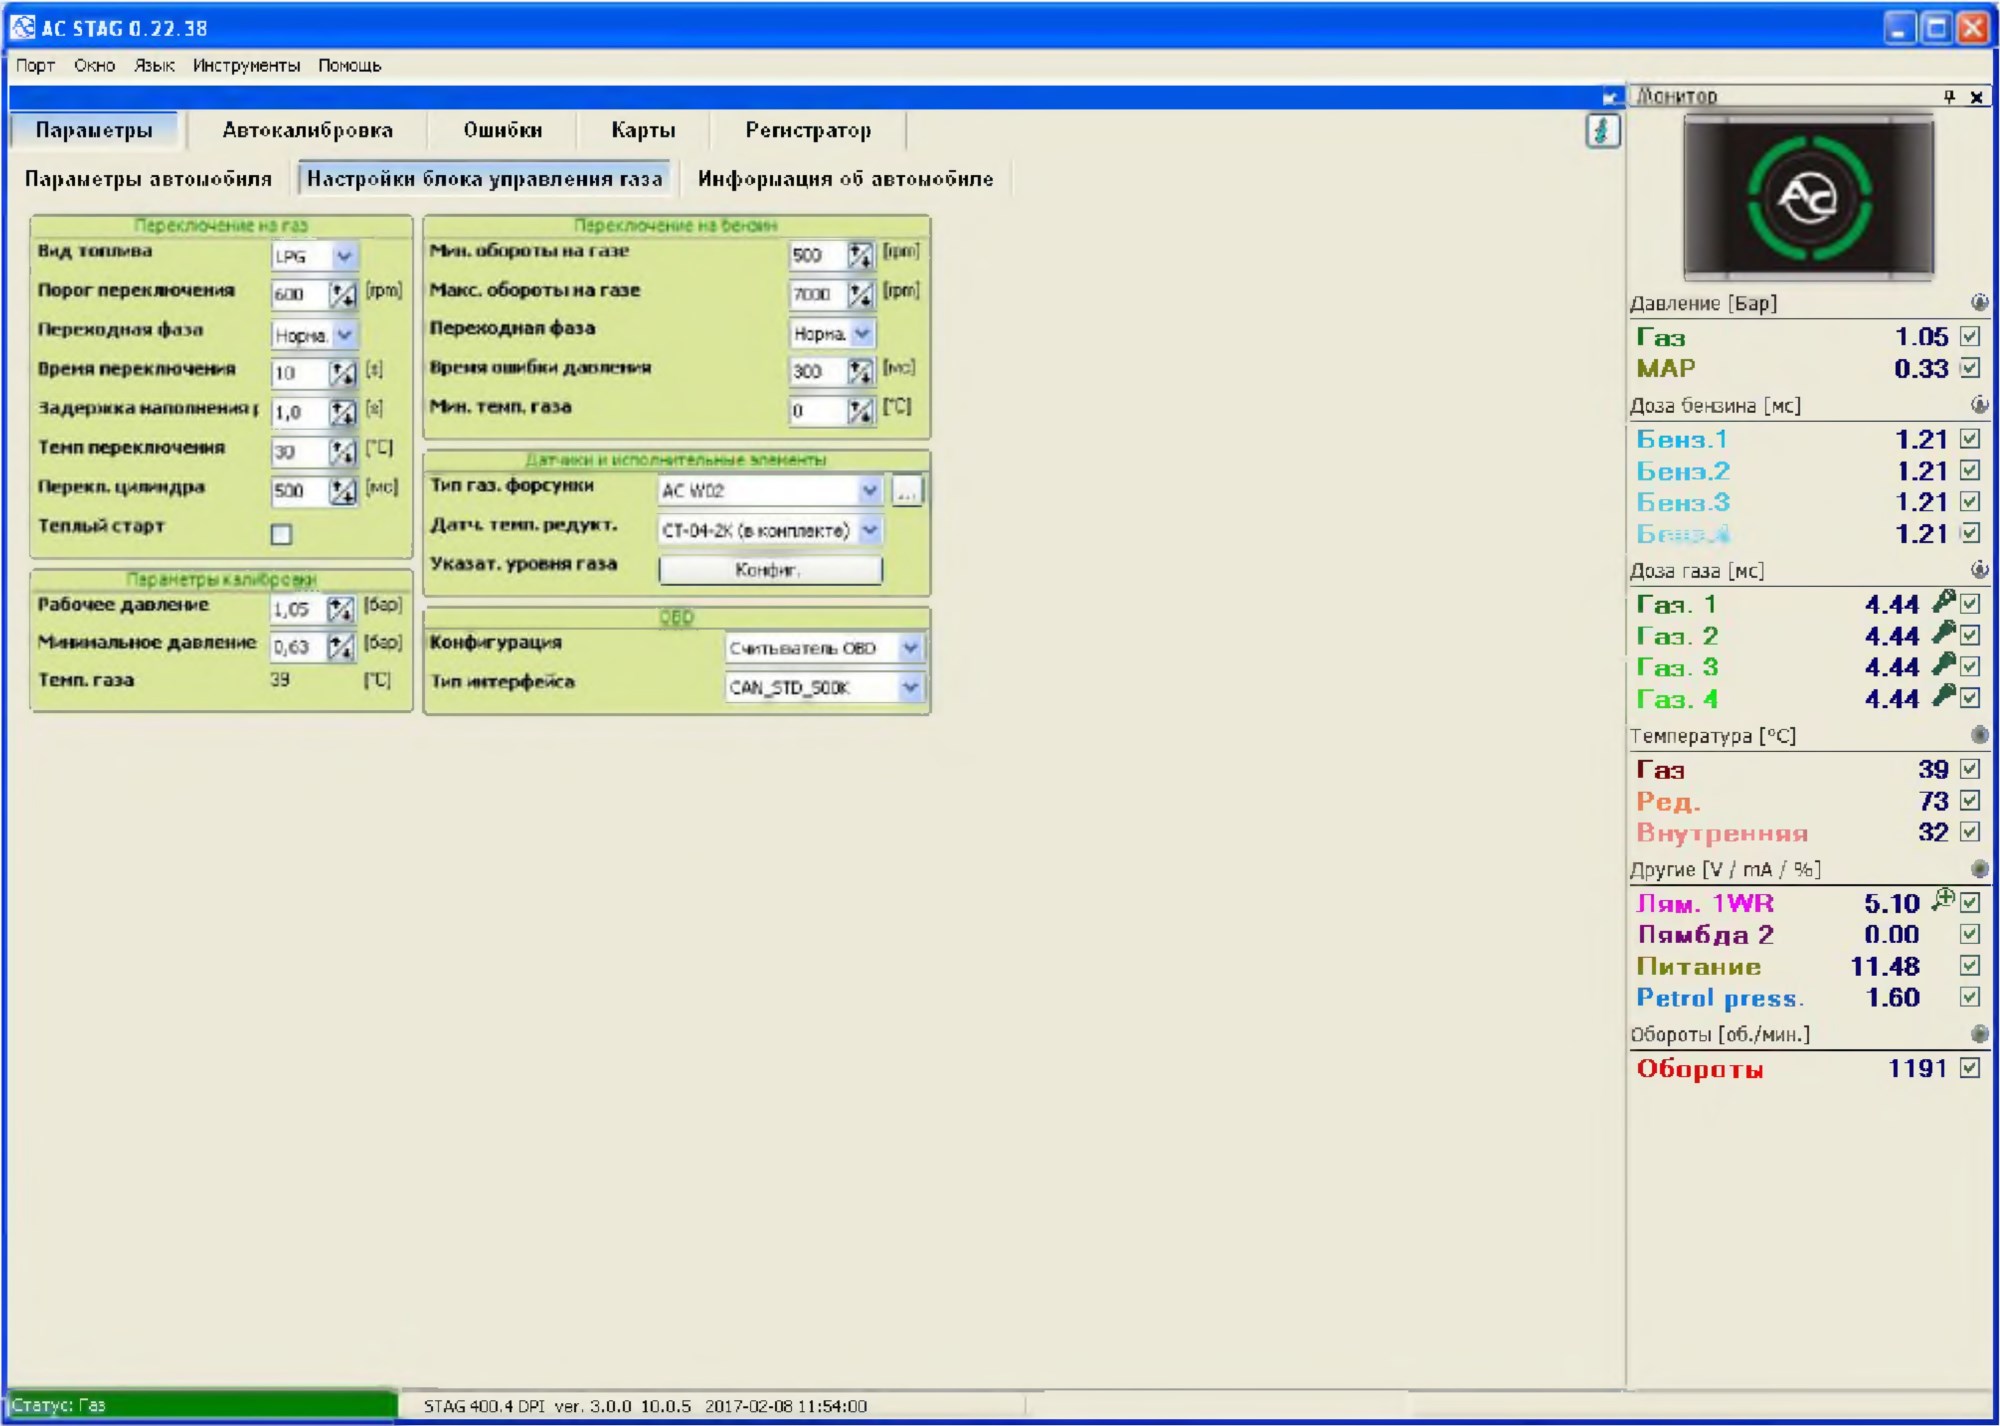
Task: Click the spinner icon for Задержка наполнения
Action: click(x=343, y=412)
